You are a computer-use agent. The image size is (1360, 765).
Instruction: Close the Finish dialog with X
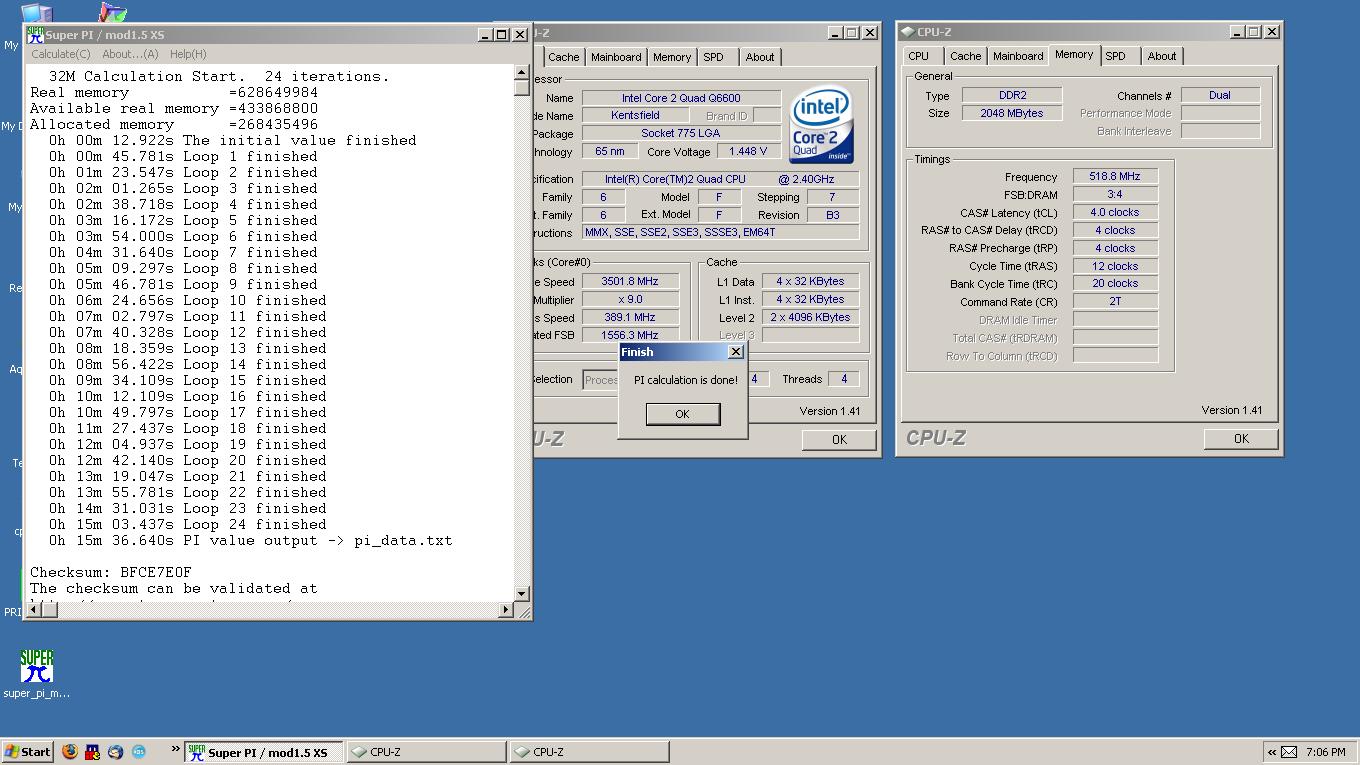pos(736,352)
